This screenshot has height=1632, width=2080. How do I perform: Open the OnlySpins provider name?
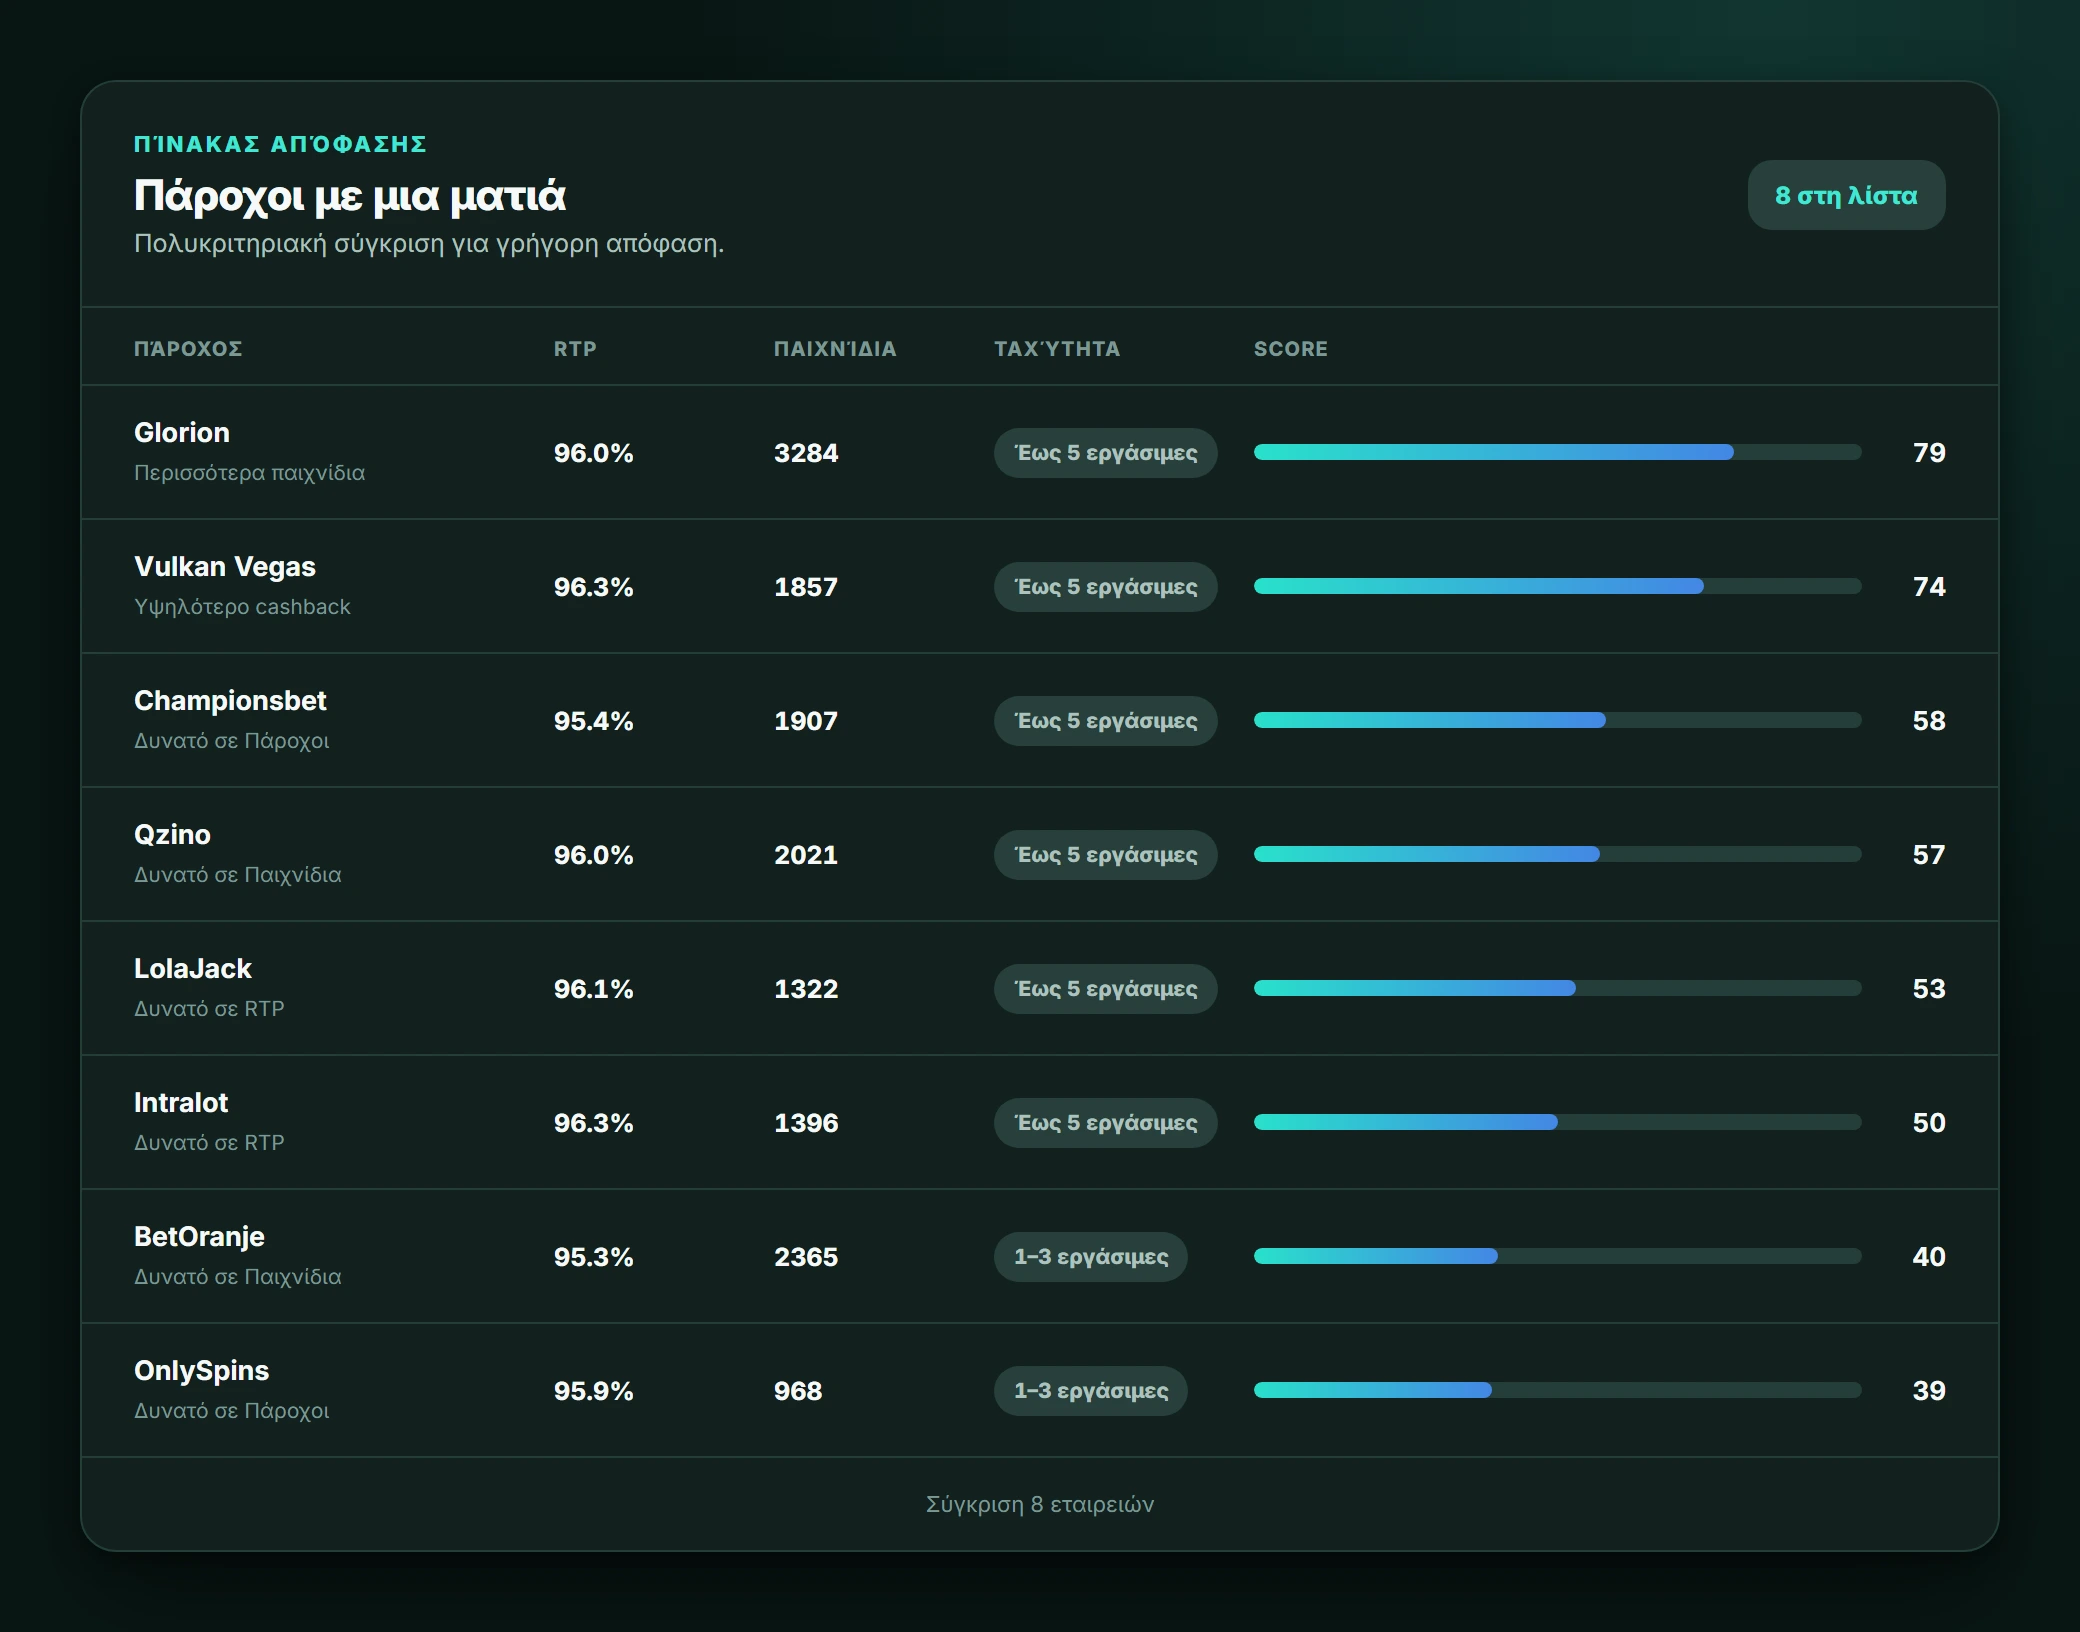pos(202,1371)
